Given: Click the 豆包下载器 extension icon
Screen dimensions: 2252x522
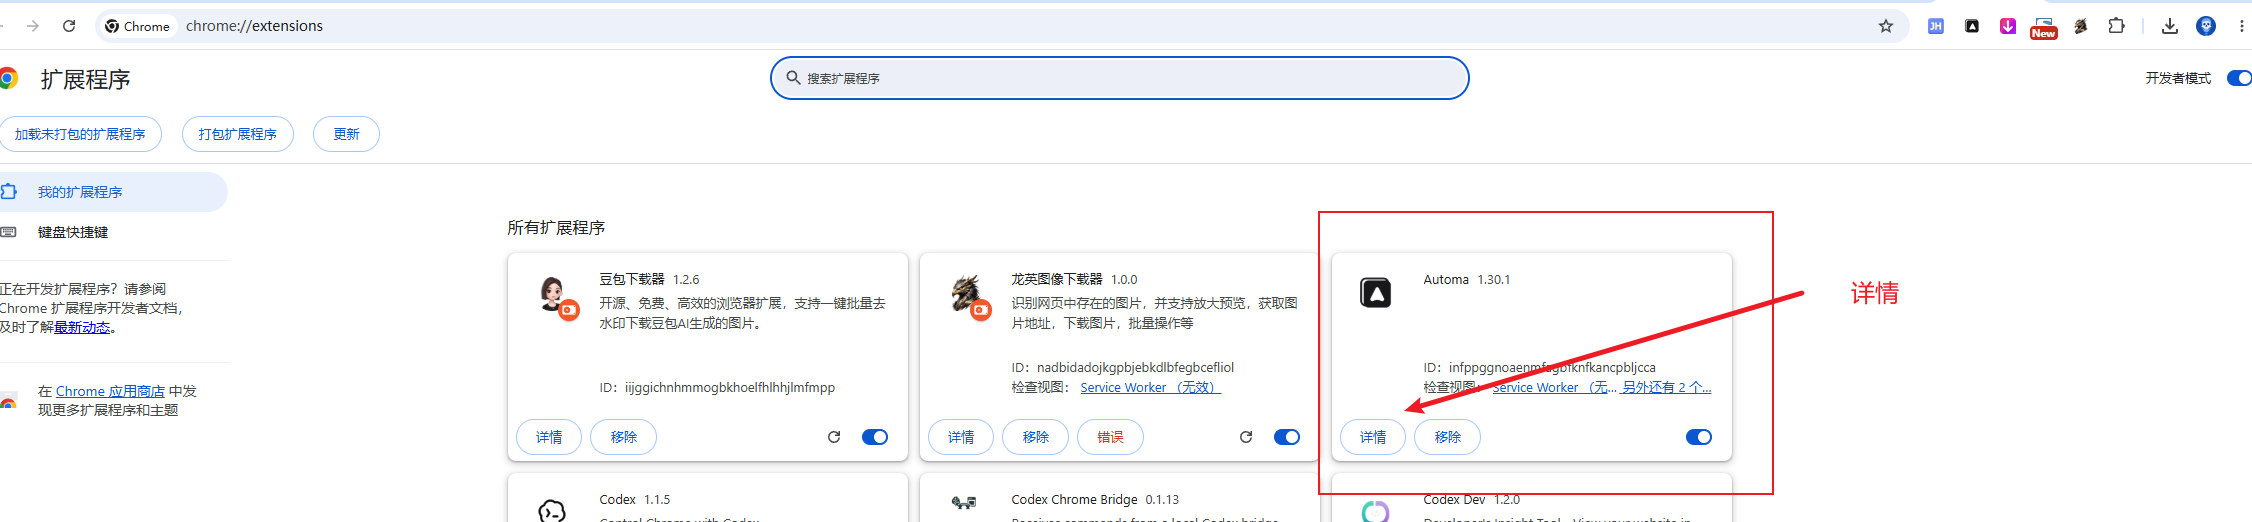Looking at the screenshot, I should click(x=555, y=296).
